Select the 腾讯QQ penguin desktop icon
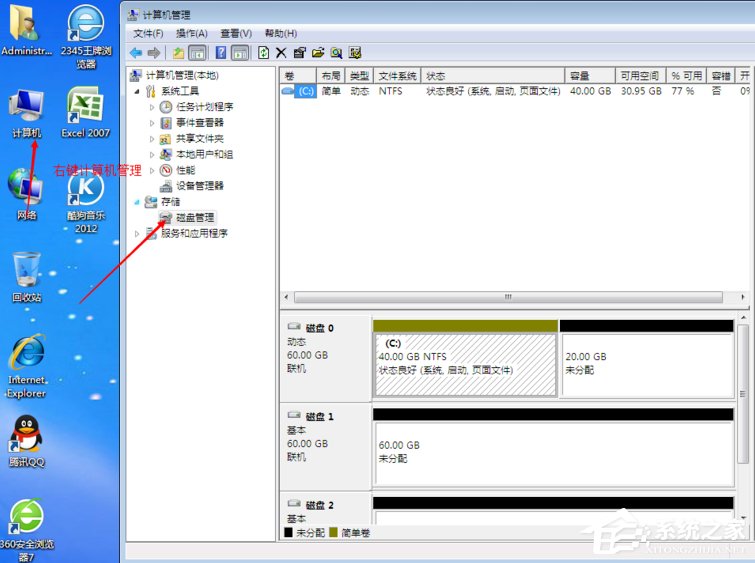755x563 pixels. tap(26, 441)
